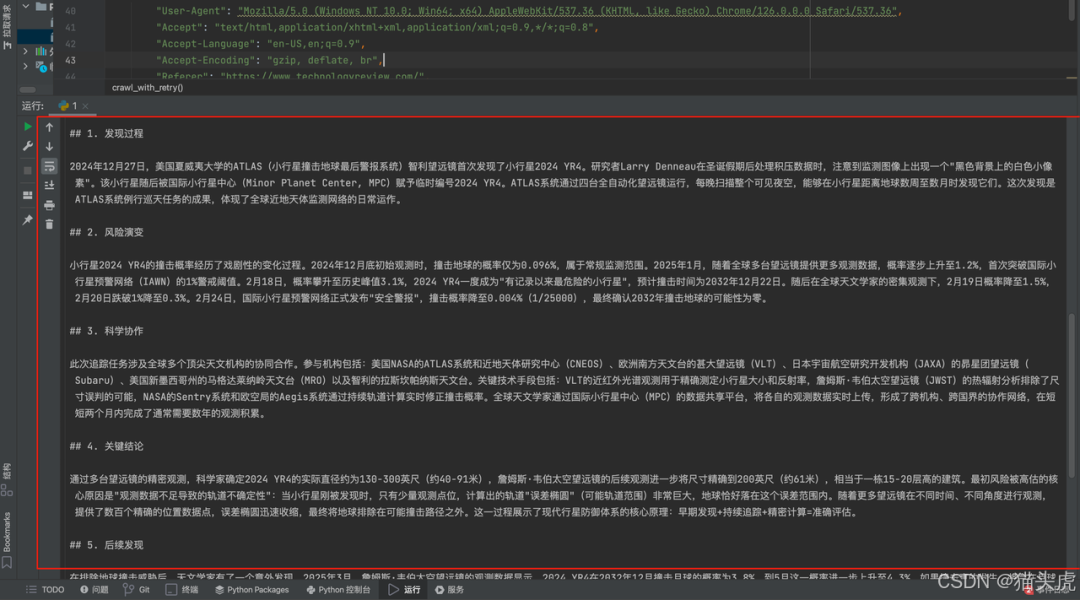Click the heading '## 2. 风险演变' in the console
1080x600 pixels.
pos(106,232)
